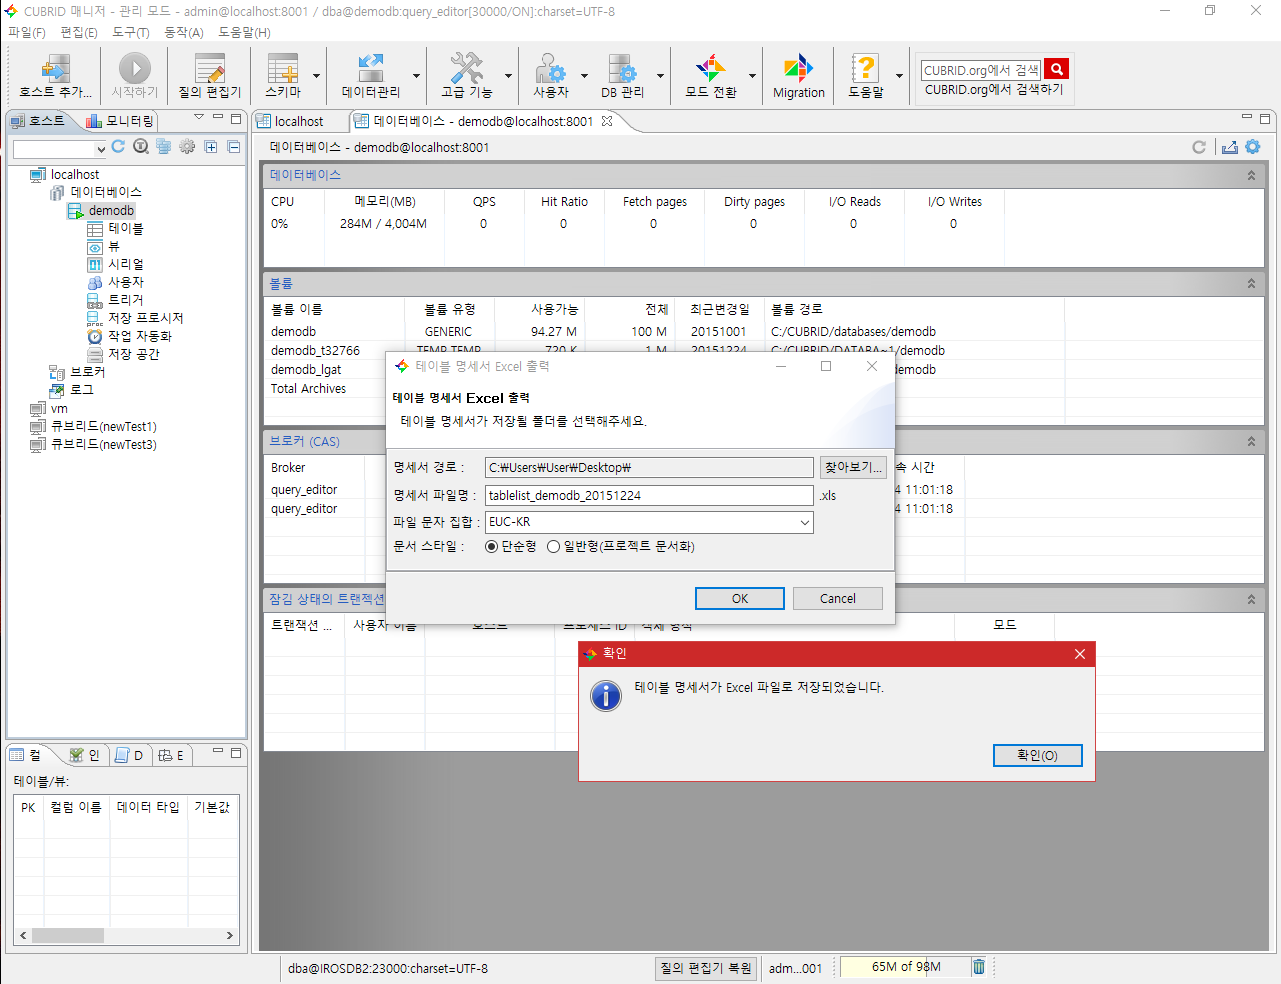Click the CUBRID.org search input field
This screenshot has height=984, width=1281.
point(981,70)
